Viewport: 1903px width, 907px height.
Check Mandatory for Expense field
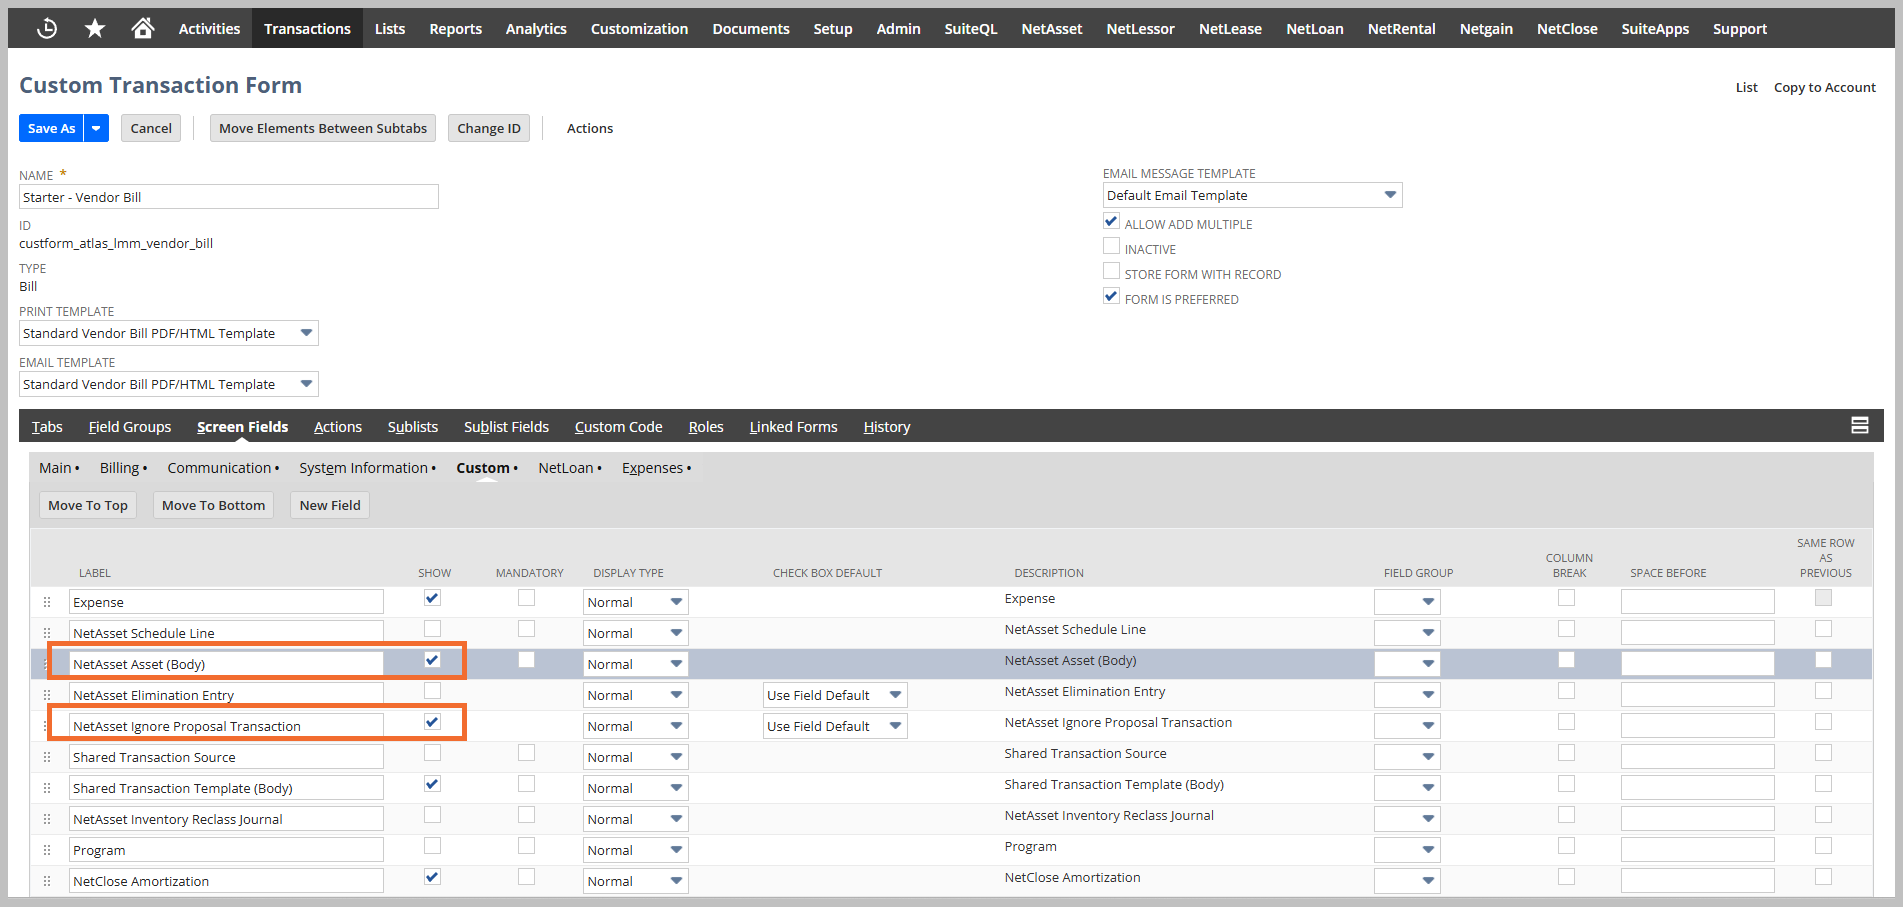point(526,598)
